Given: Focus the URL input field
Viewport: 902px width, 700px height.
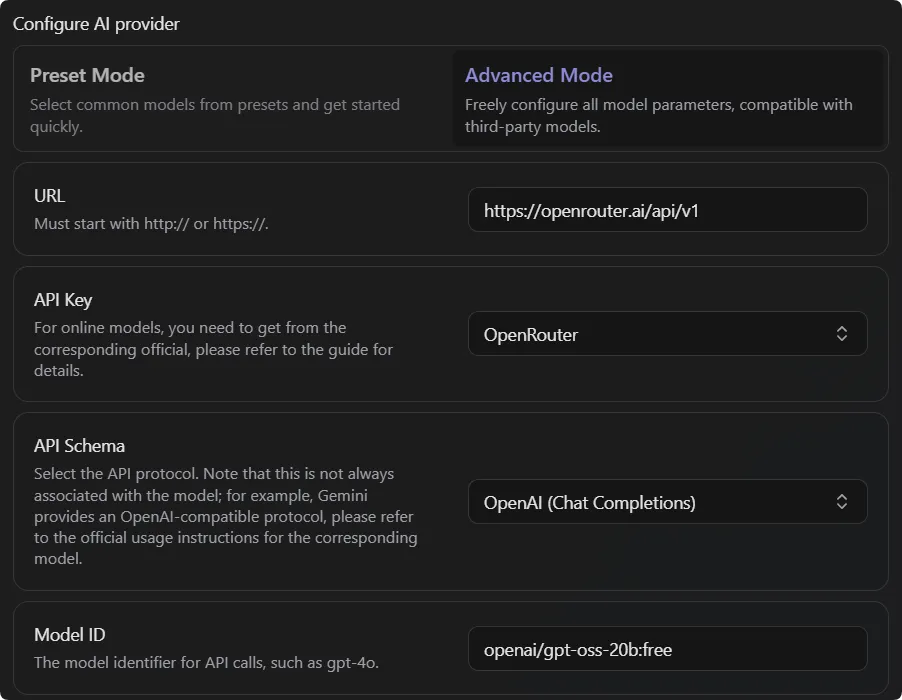Looking at the screenshot, I should [x=667, y=210].
